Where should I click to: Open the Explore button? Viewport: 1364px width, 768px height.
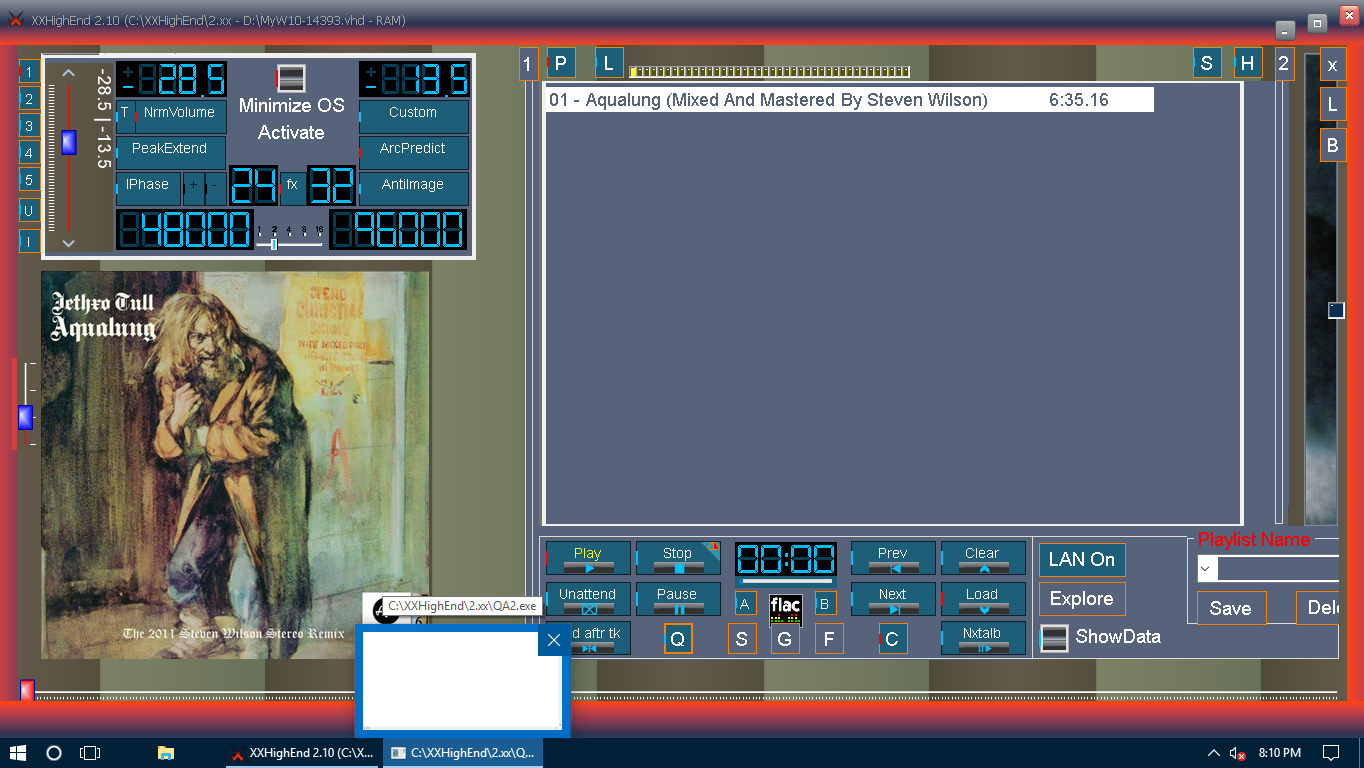[x=1082, y=599]
